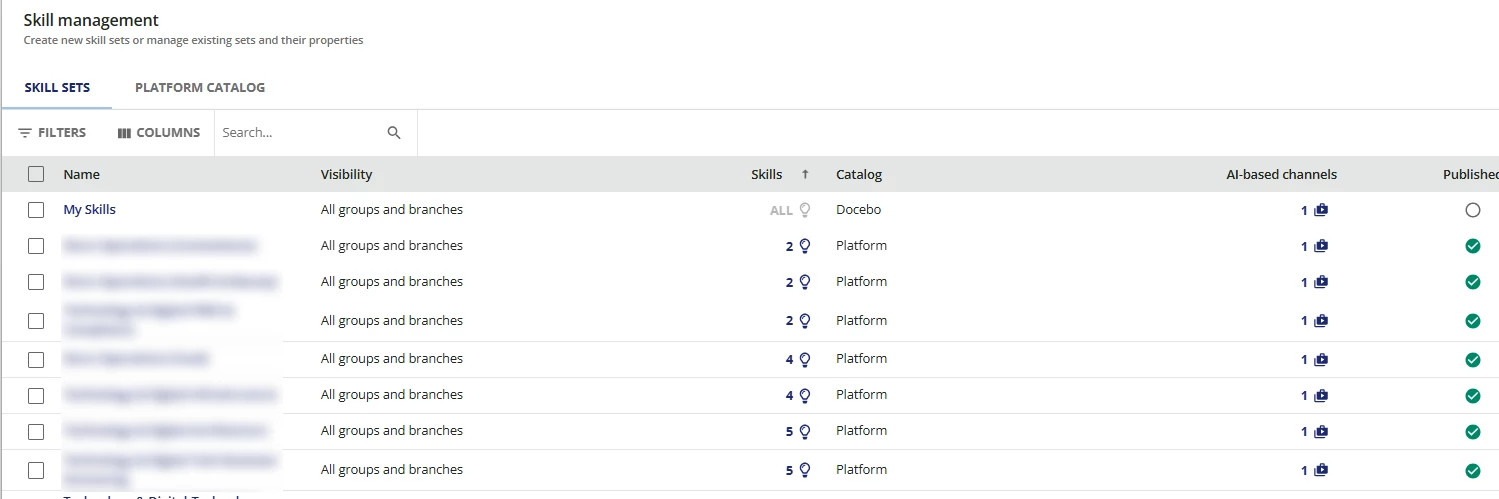1499x499 pixels.
Task: Open the Columns chooser
Action: click(x=159, y=133)
